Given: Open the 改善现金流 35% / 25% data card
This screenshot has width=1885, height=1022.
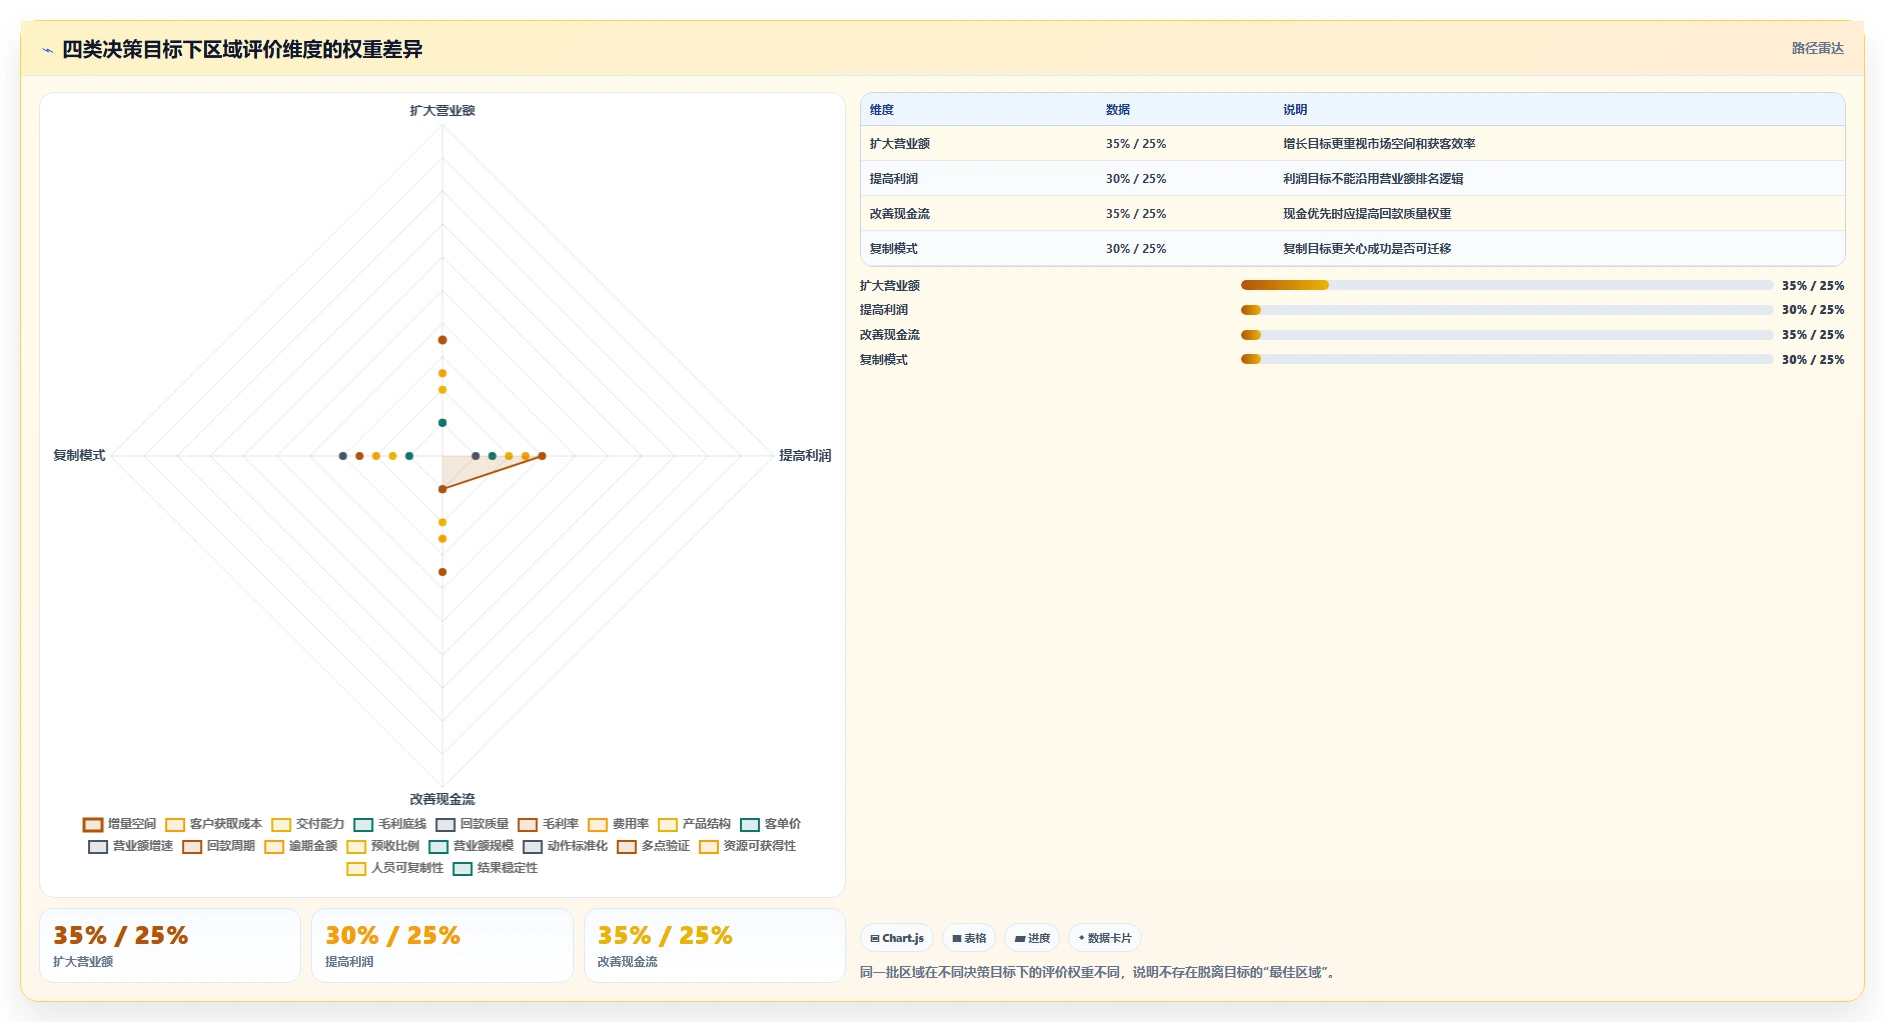Looking at the screenshot, I should point(714,945).
